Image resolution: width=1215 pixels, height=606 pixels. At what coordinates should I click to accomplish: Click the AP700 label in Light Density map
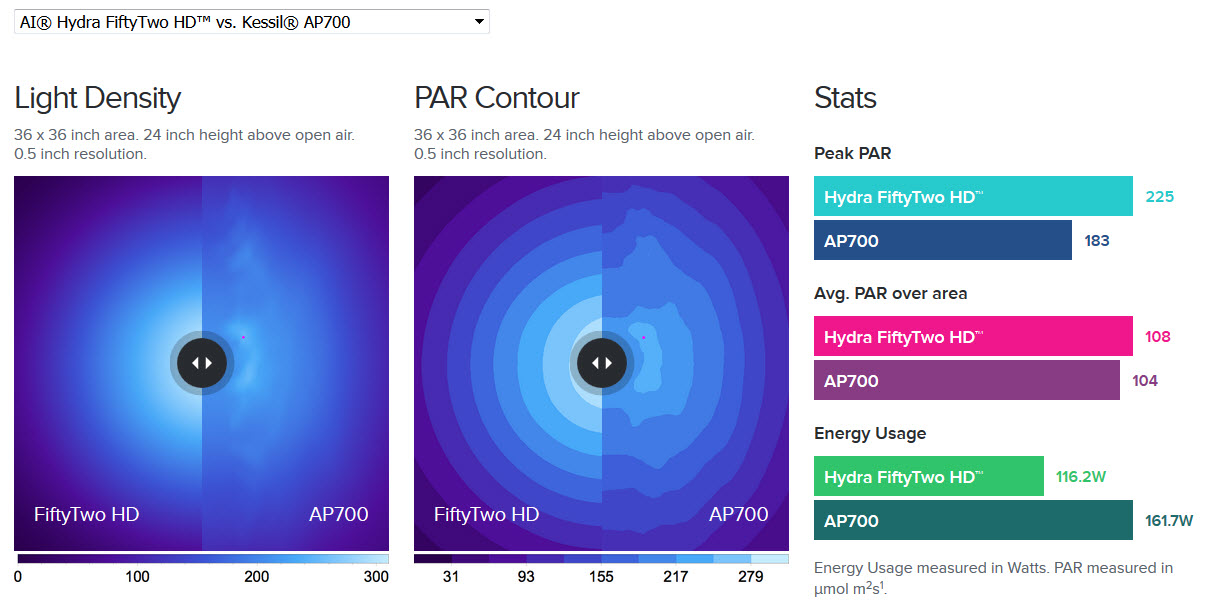coord(338,515)
